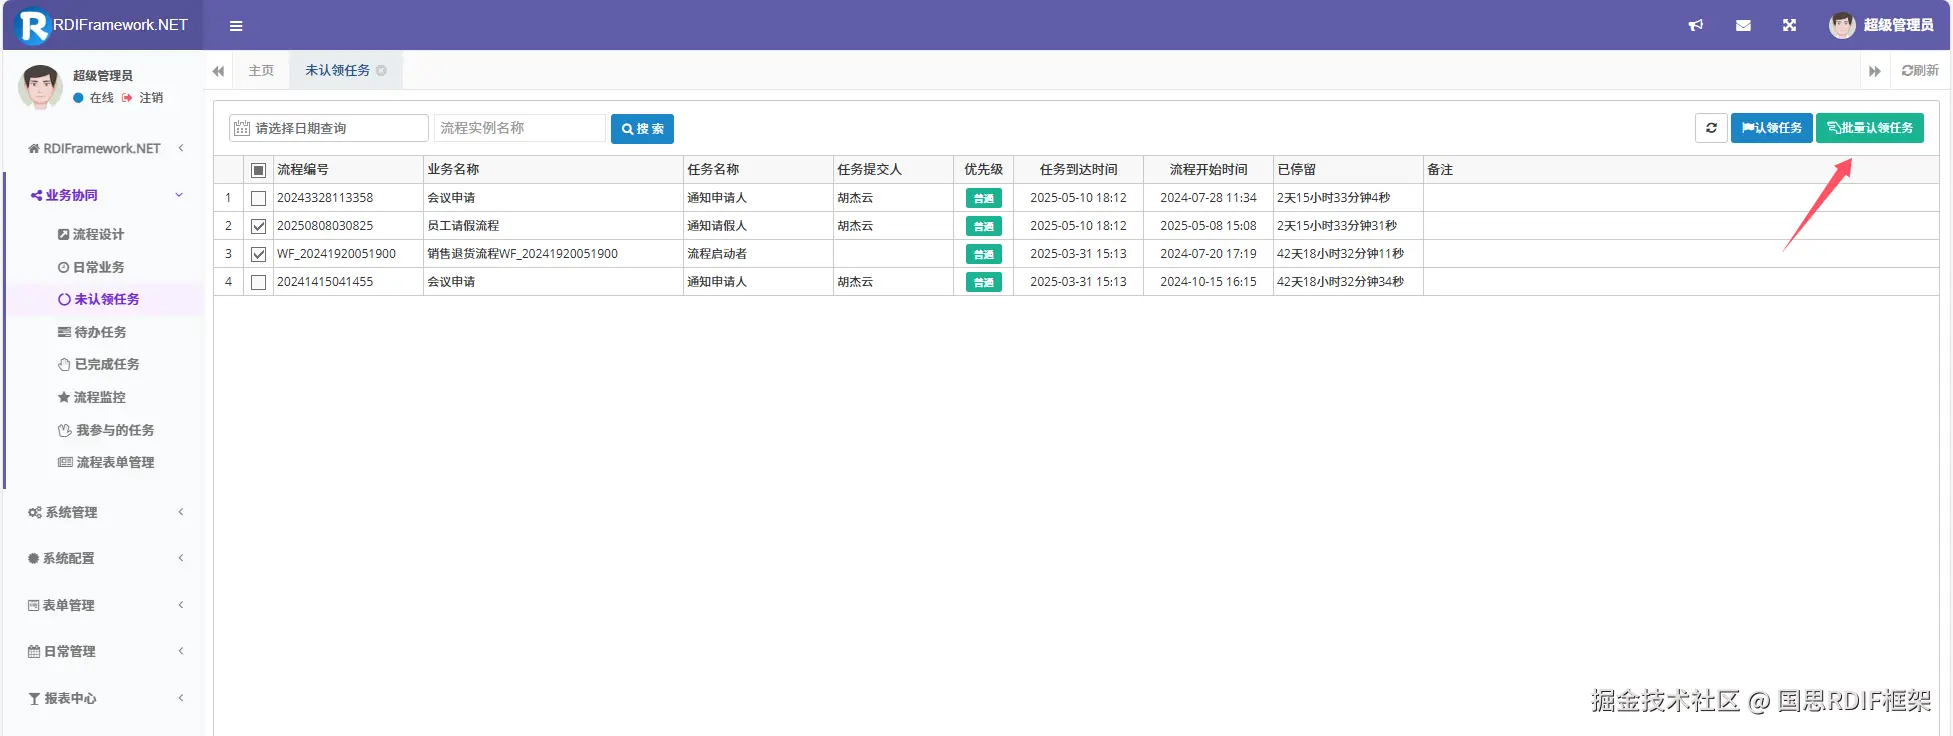This screenshot has width=1953, height=736.
Task: Click the top-right user avatar
Action: coord(1842,25)
